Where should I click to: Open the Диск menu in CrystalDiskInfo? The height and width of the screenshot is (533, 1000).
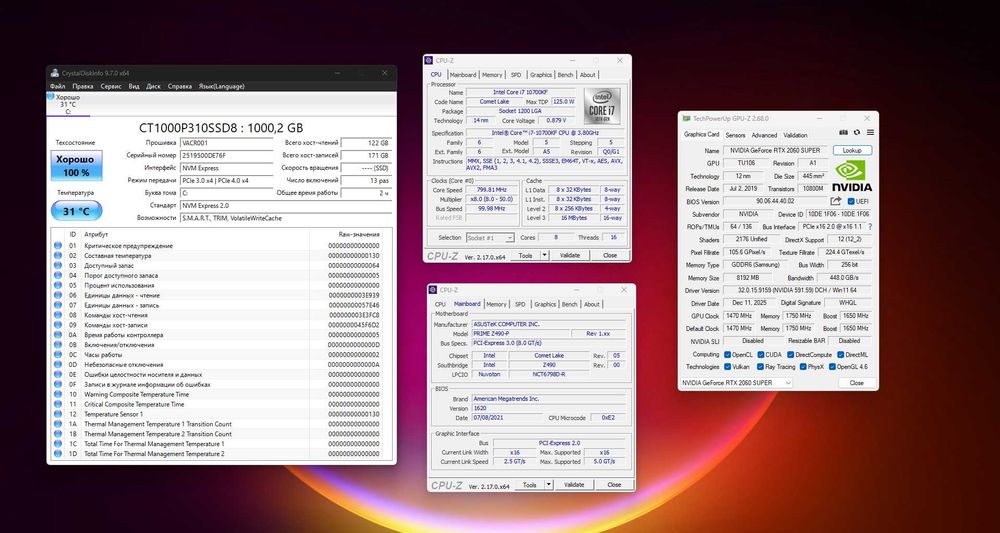(x=153, y=86)
